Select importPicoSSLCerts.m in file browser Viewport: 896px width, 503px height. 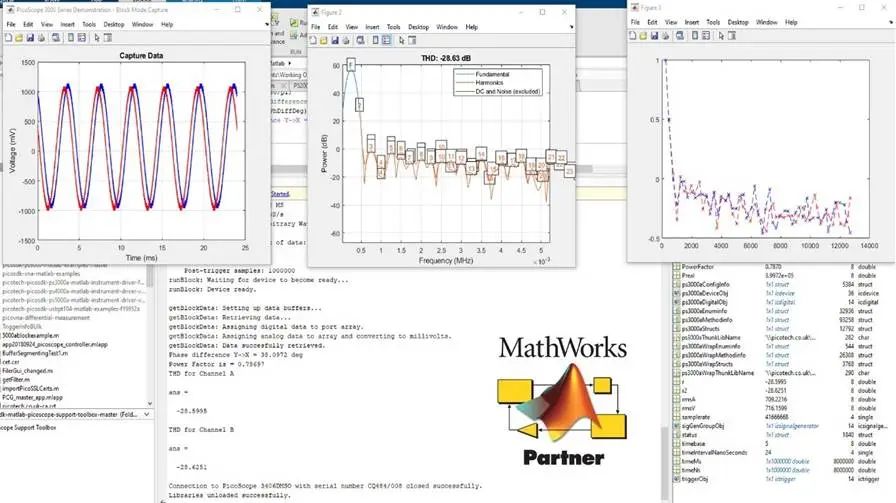pyautogui.click(x=29, y=389)
